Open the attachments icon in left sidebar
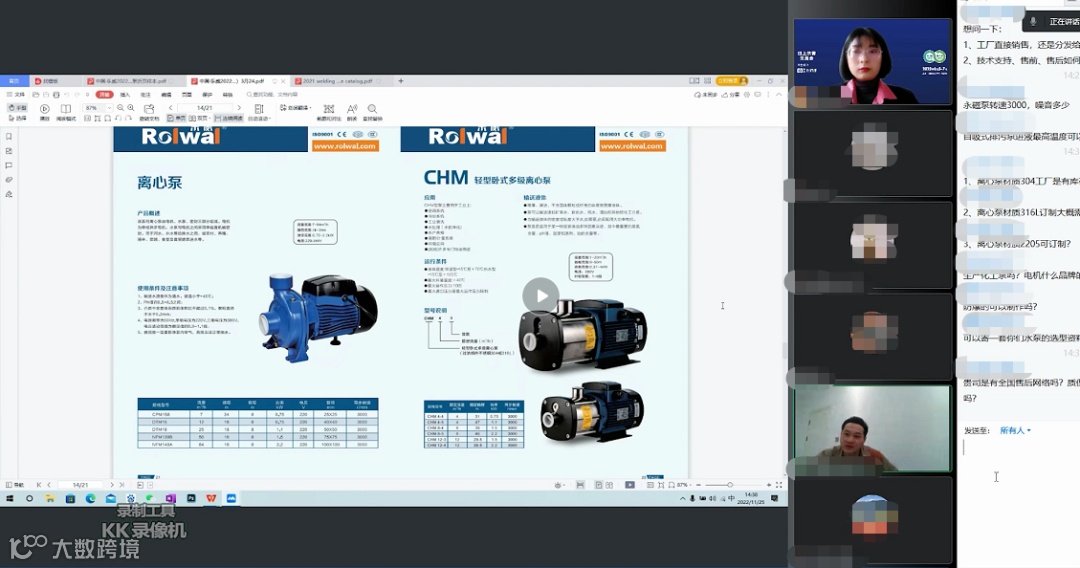Viewport: 1080px width, 568px height. [9, 180]
